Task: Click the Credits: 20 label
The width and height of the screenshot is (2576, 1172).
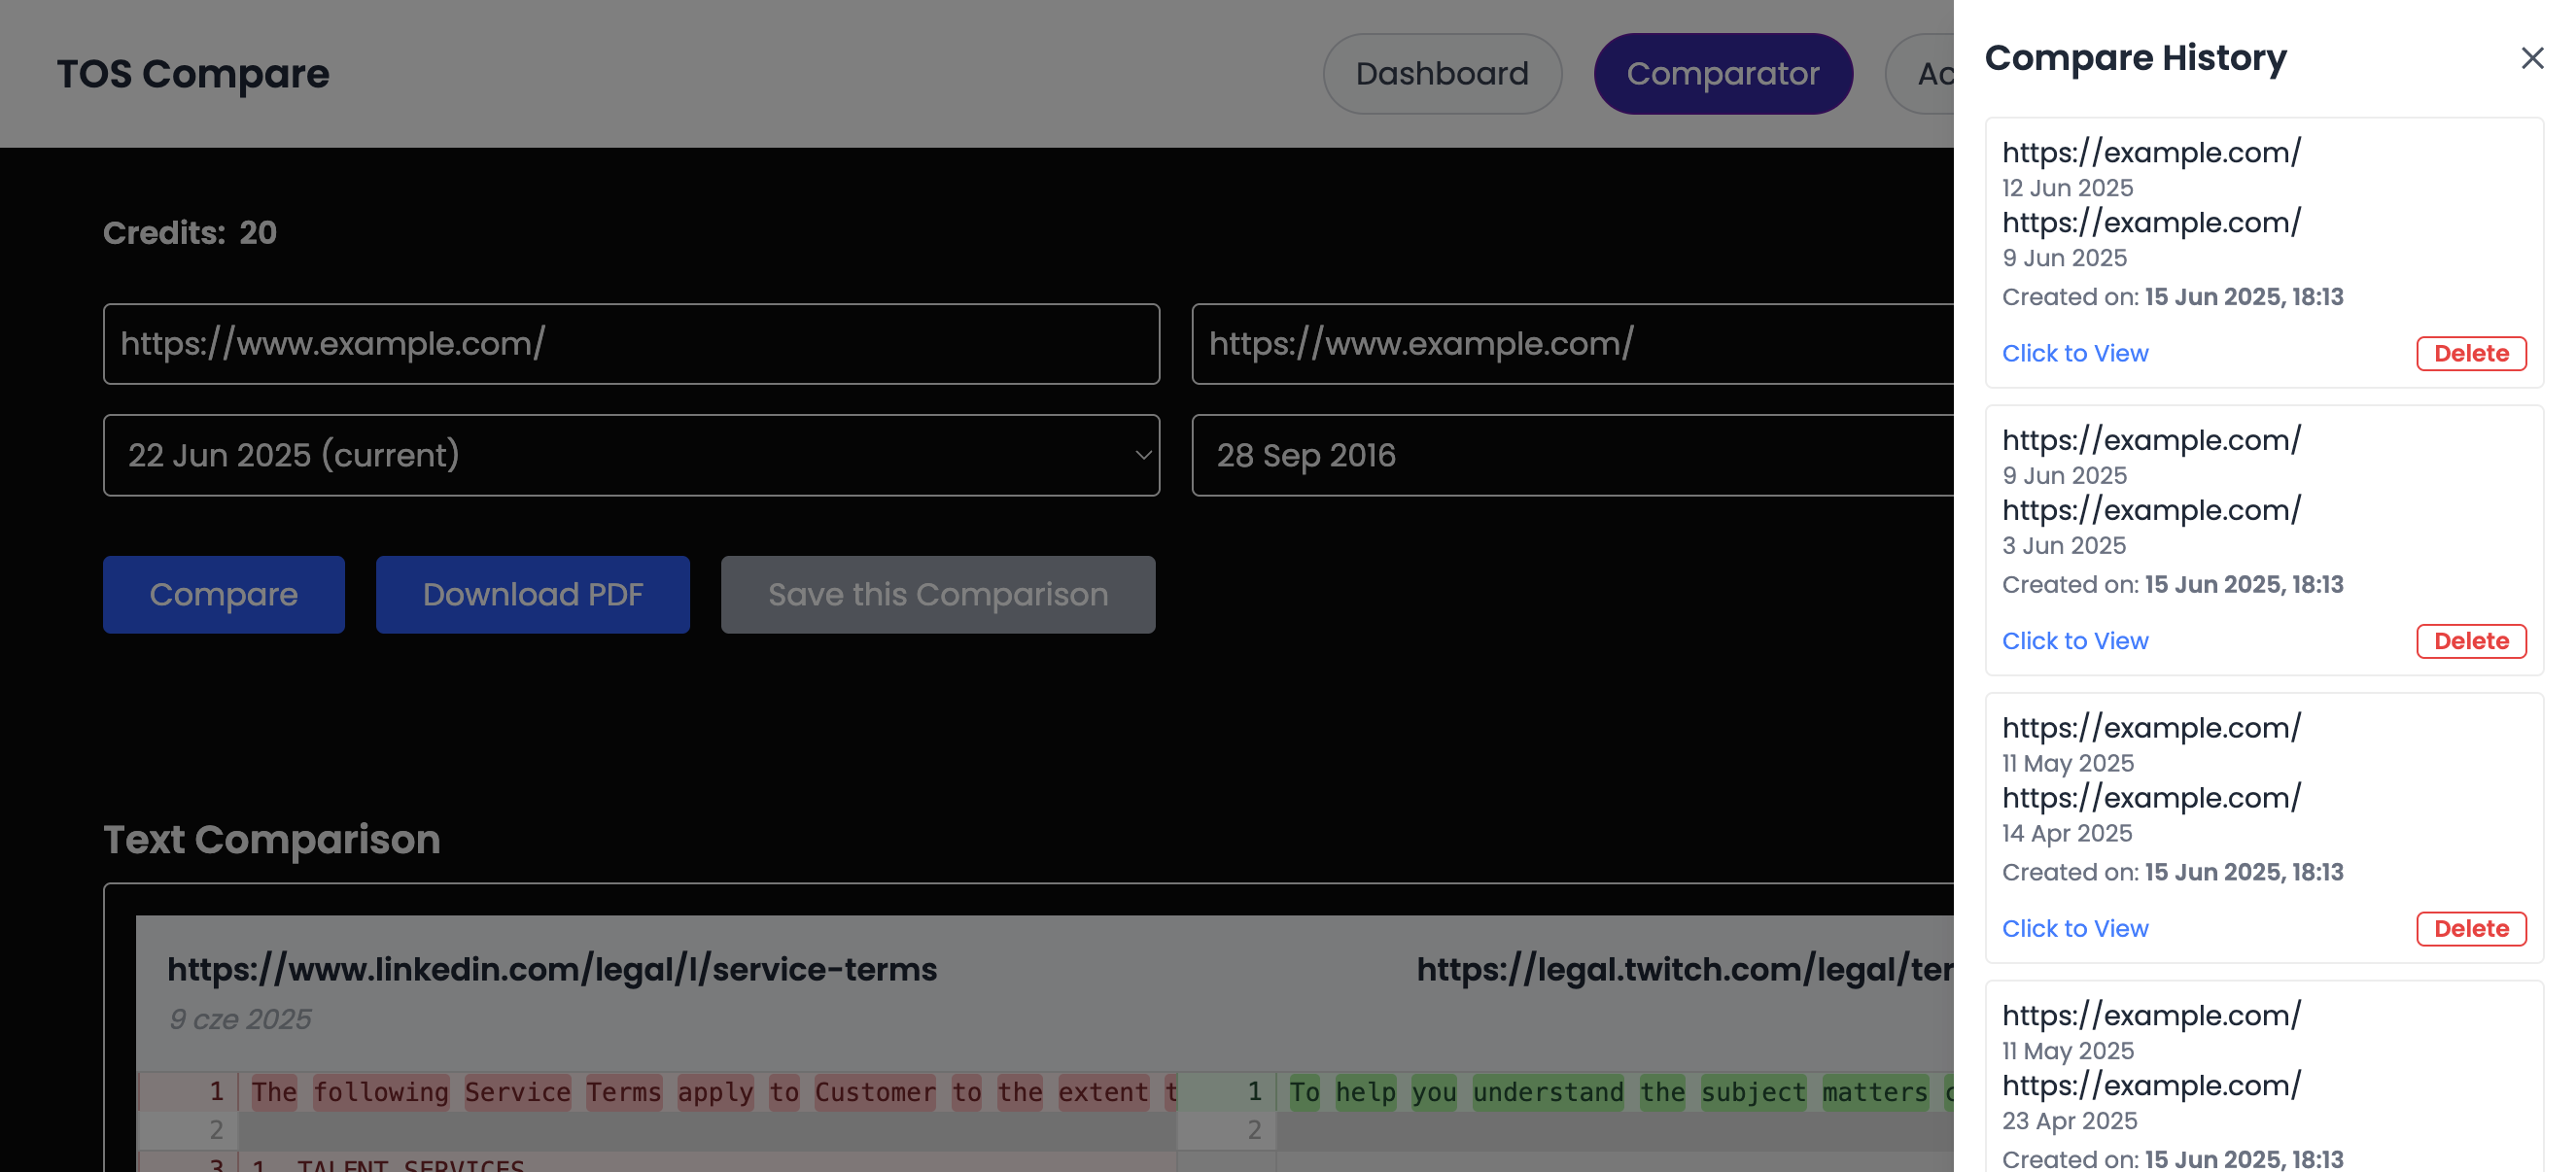Action: [x=190, y=233]
